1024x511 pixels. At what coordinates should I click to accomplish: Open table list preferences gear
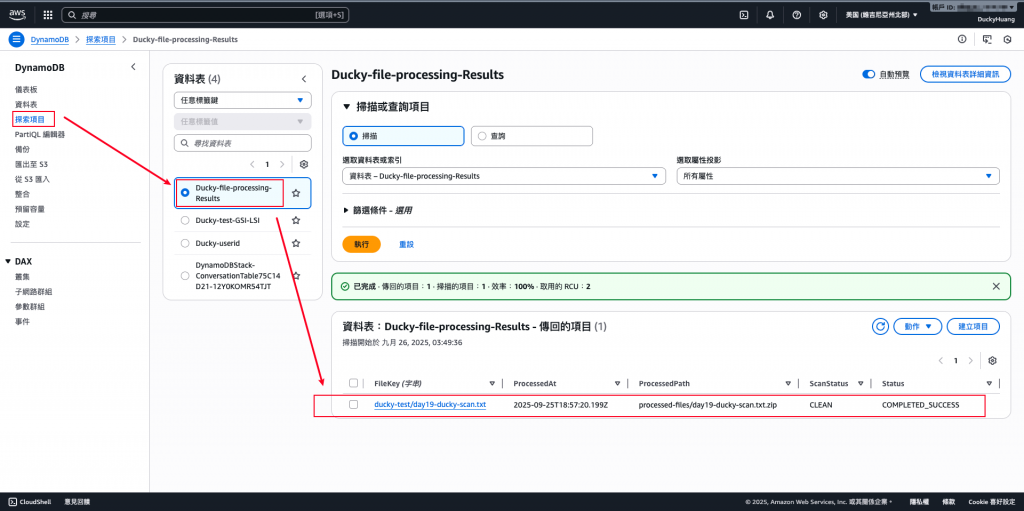[x=304, y=165]
